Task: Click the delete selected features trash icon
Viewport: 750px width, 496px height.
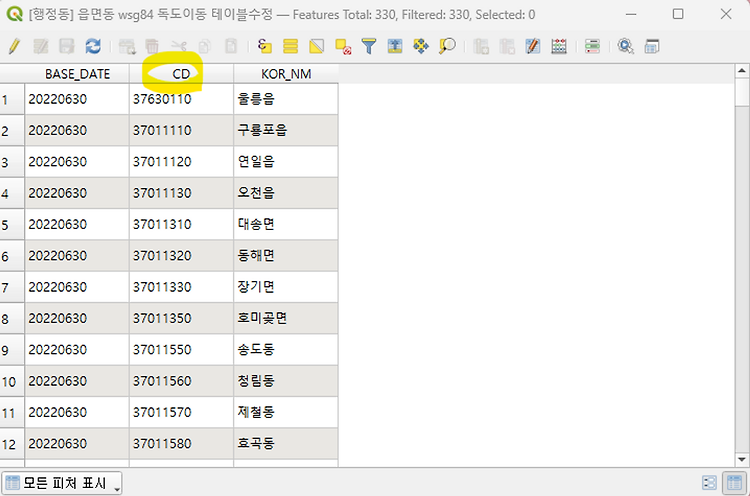Action: 152,46
